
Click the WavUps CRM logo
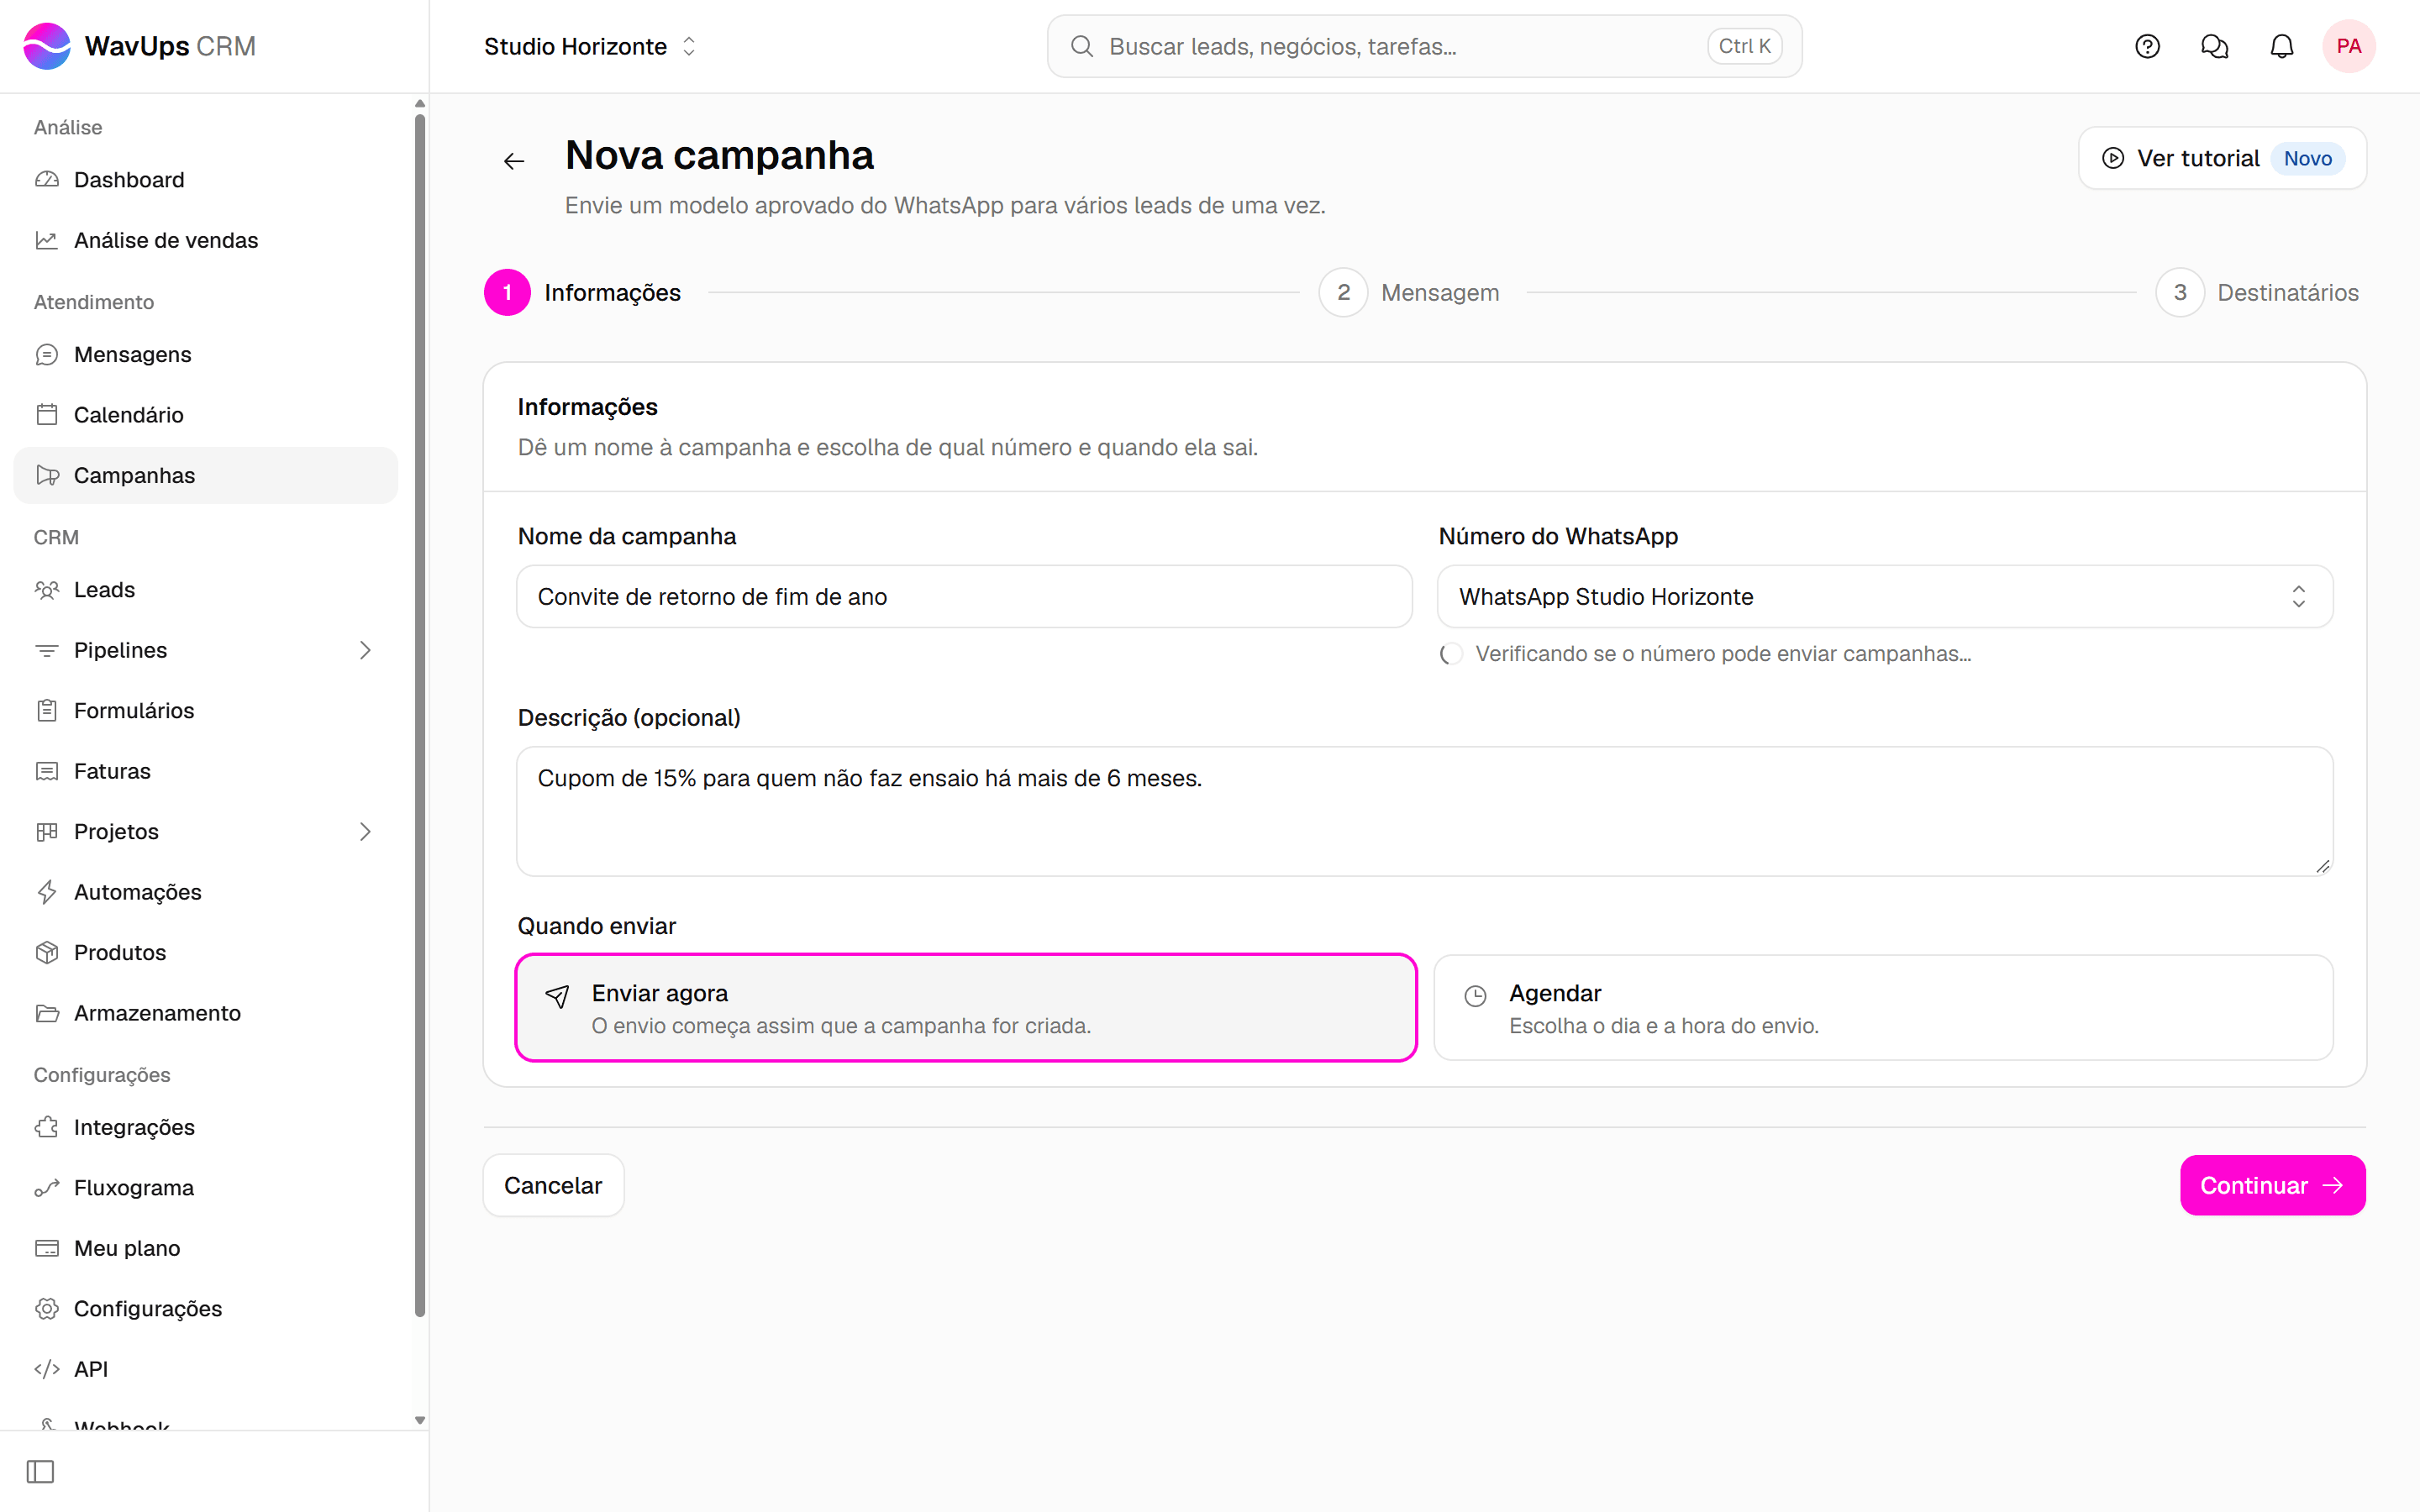[x=139, y=46]
